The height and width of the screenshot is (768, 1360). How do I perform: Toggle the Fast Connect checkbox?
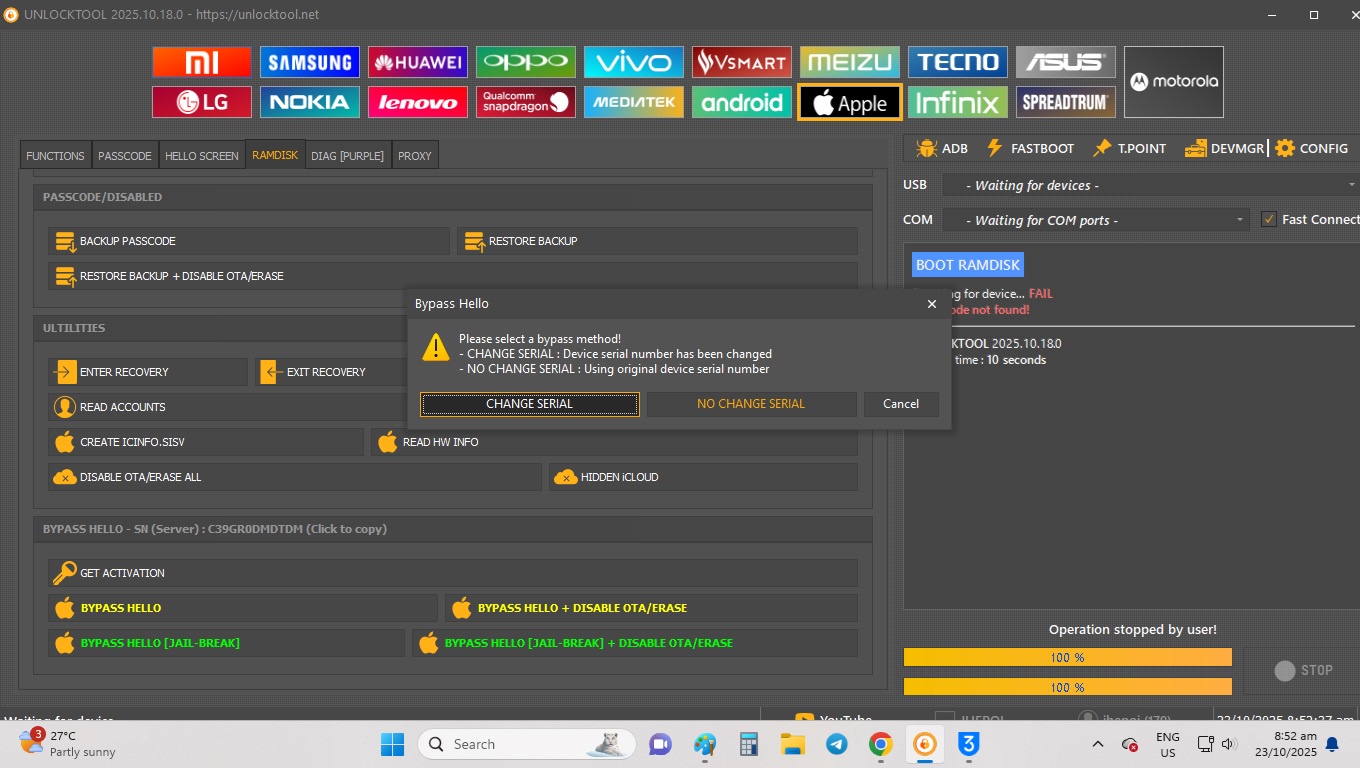(1269, 220)
